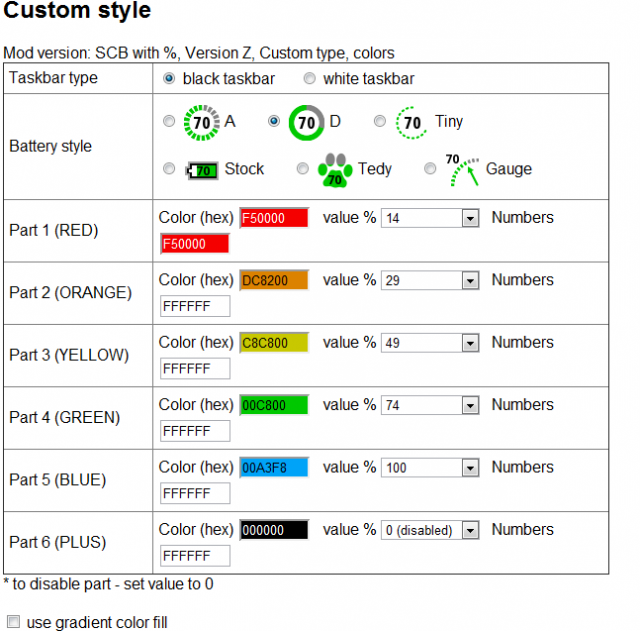Click the style A battery icon
Image resolution: width=640 pixels, height=631 pixels.
201,123
